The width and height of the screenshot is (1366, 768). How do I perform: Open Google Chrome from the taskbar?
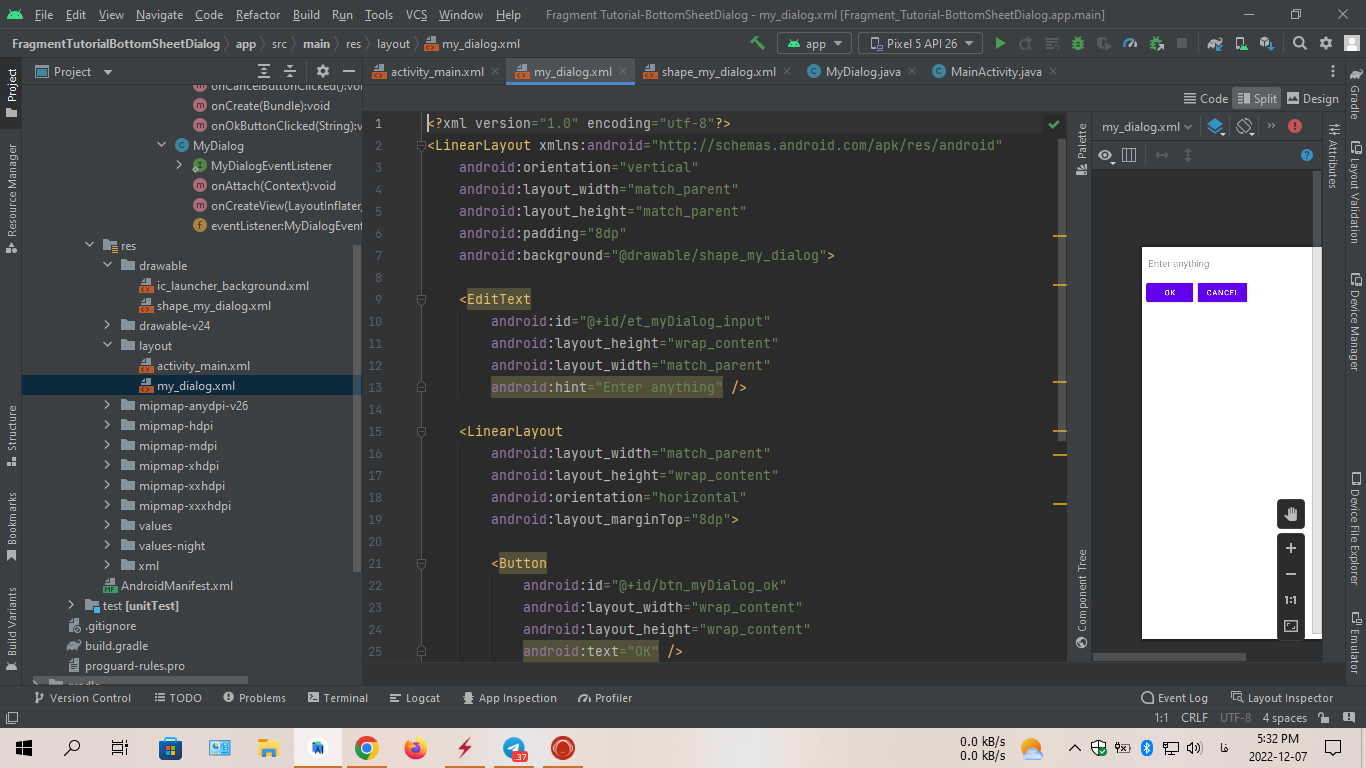(x=366, y=747)
